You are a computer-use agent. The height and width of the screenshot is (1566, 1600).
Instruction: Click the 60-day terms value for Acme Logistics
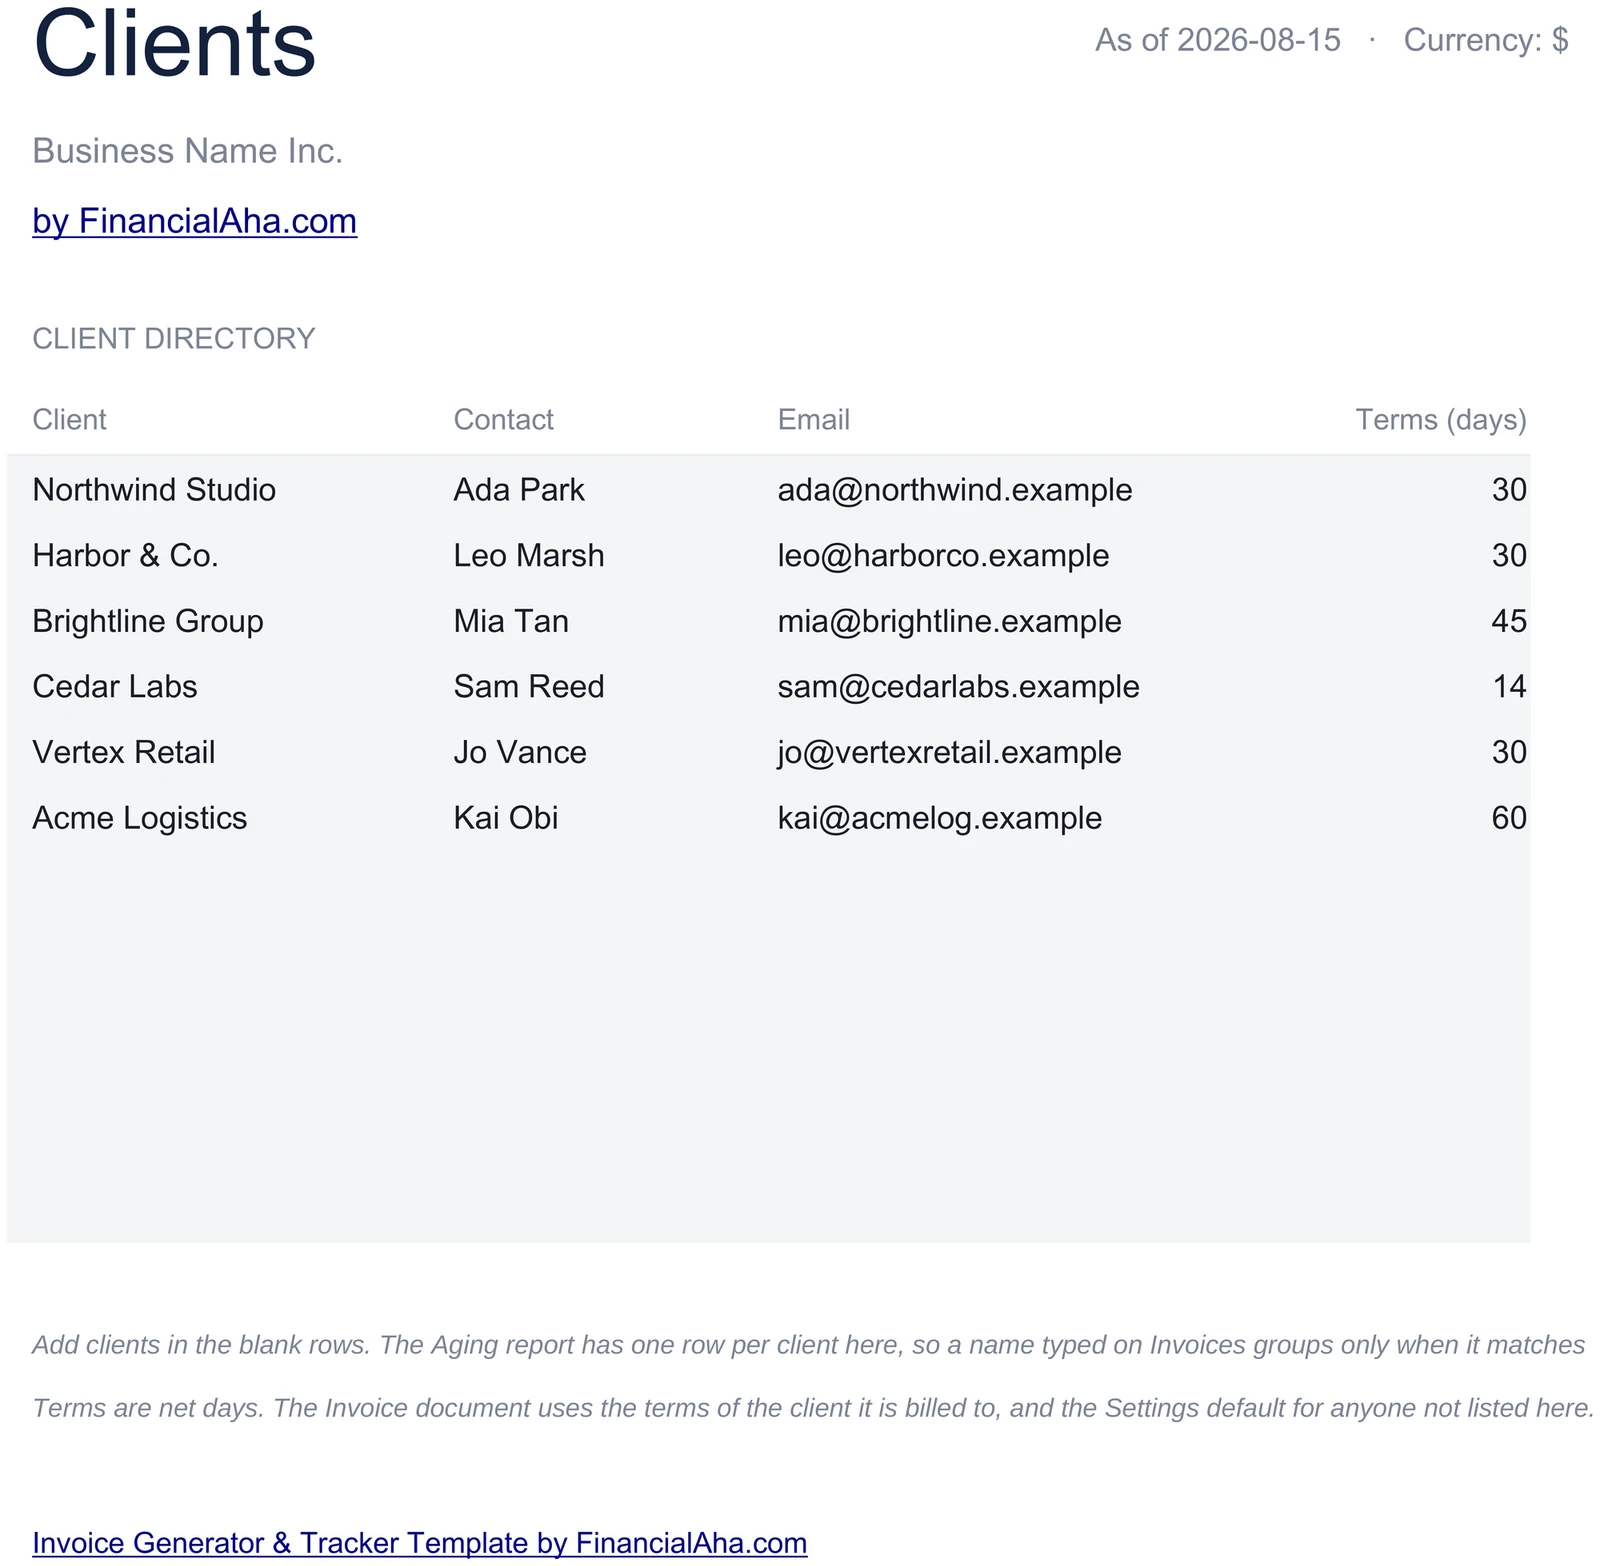(x=1509, y=818)
